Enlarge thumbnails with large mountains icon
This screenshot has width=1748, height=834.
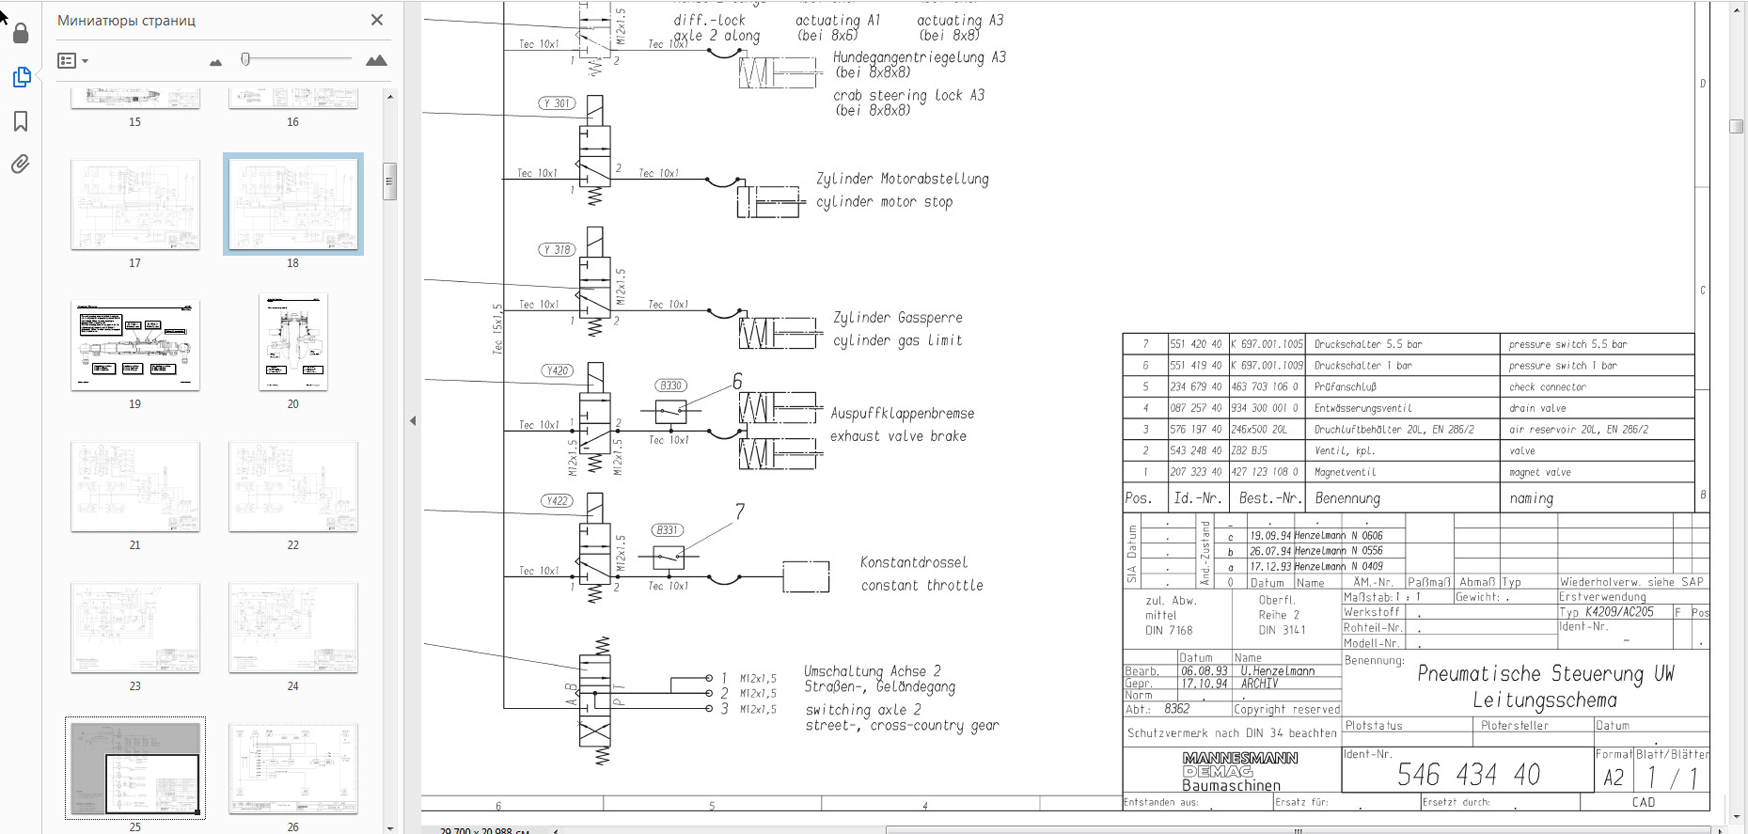click(376, 61)
